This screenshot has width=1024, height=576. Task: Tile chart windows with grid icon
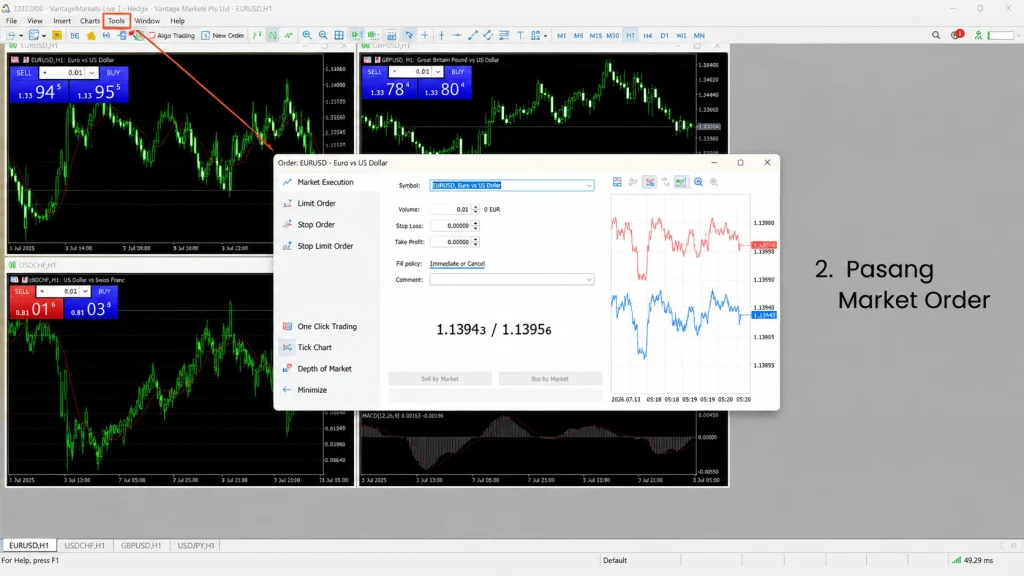(339, 35)
